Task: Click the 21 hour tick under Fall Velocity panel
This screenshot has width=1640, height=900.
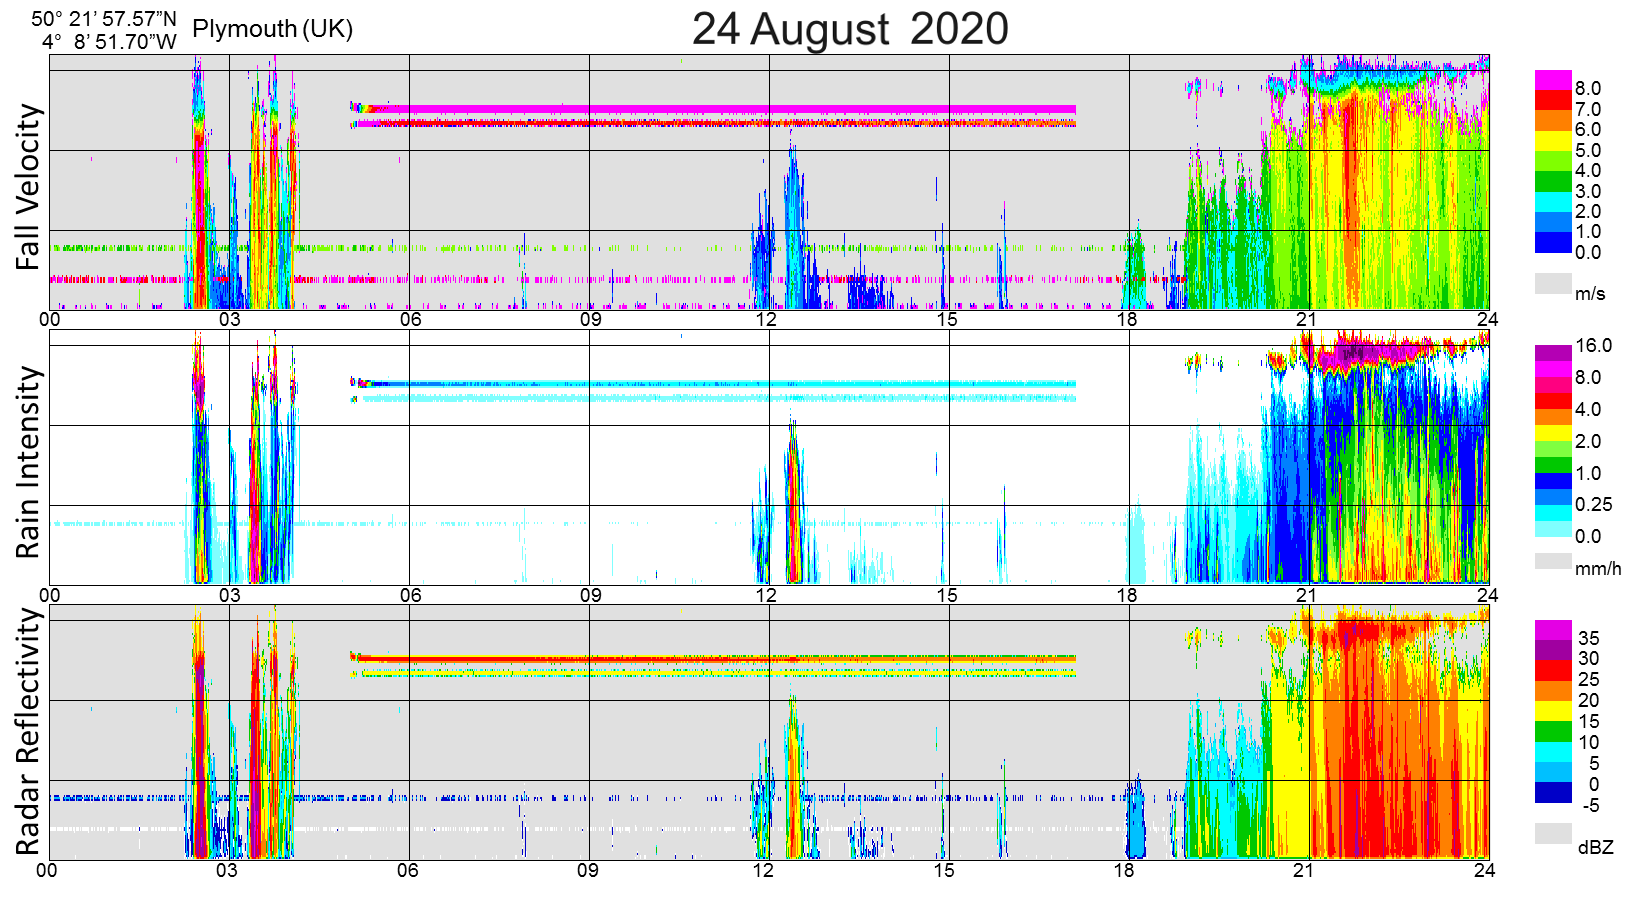Action: 1306,320
